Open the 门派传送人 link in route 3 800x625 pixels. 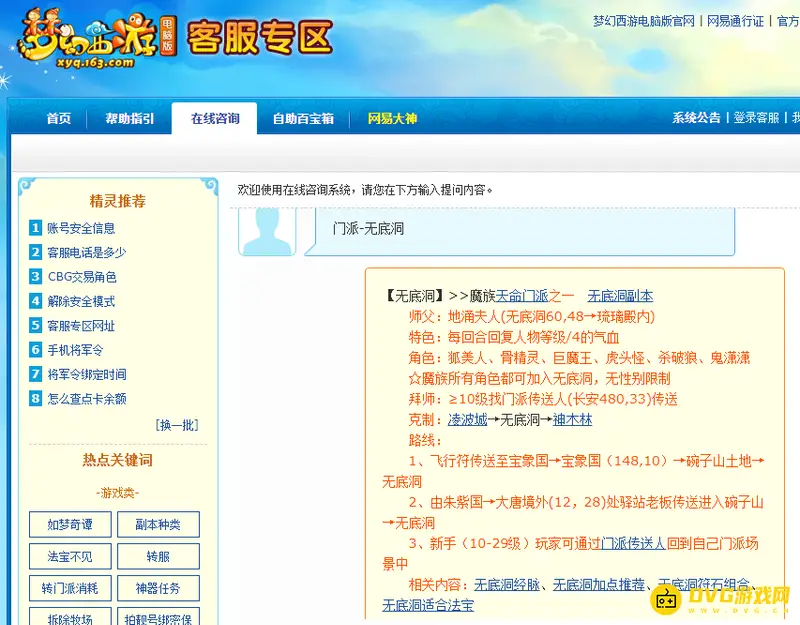pyautogui.click(x=633, y=543)
